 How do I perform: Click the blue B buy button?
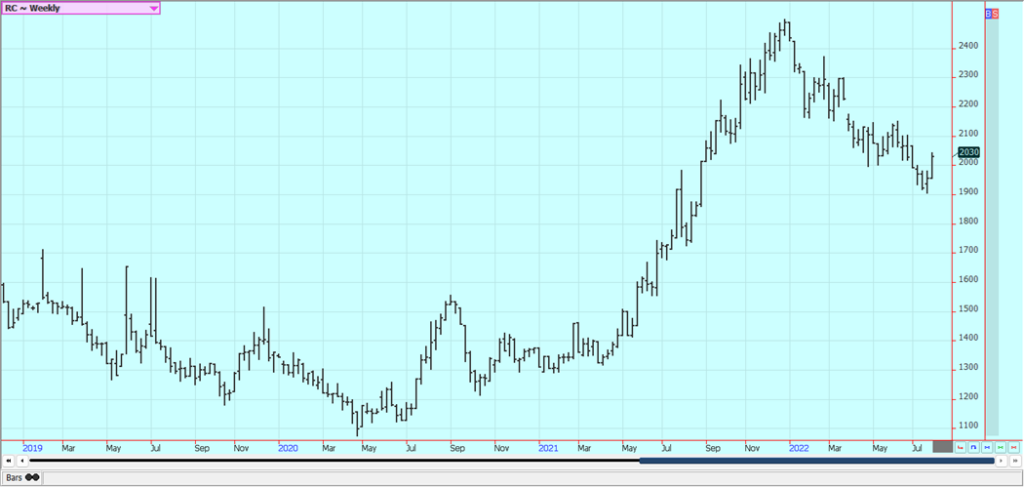pyautogui.click(x=989, y=14)
